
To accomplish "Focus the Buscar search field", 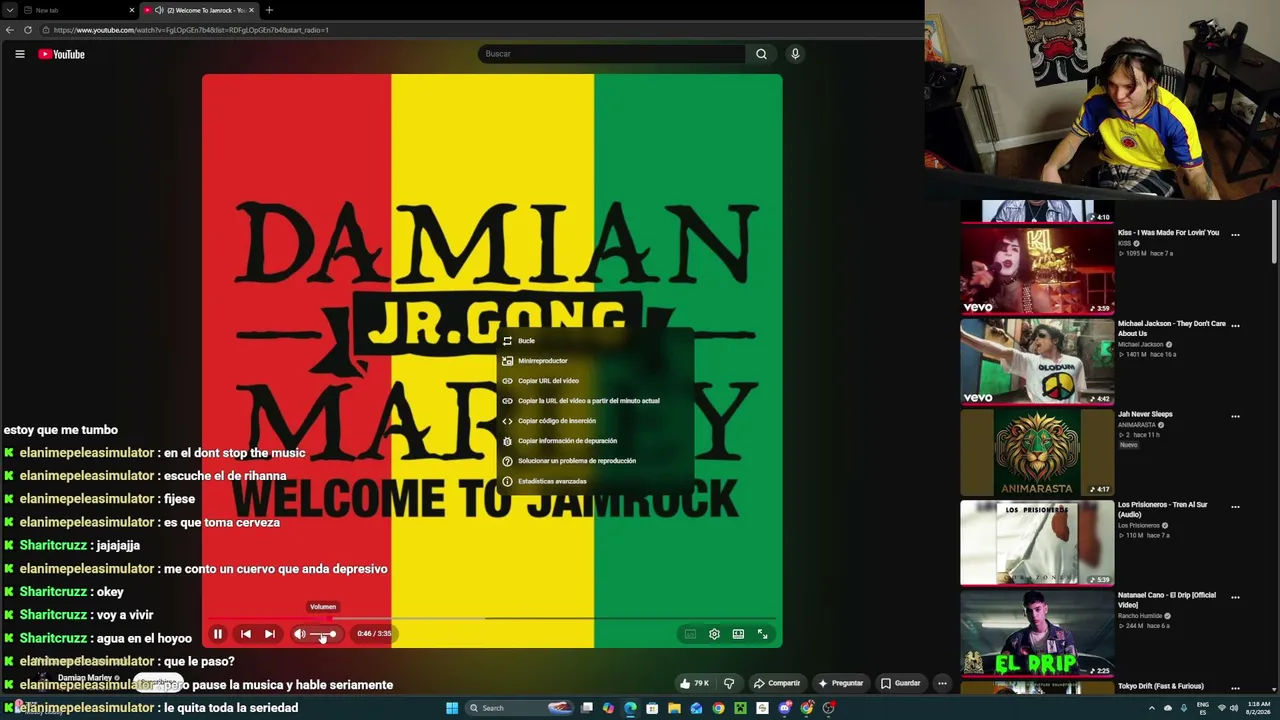I will coord(612,54).
